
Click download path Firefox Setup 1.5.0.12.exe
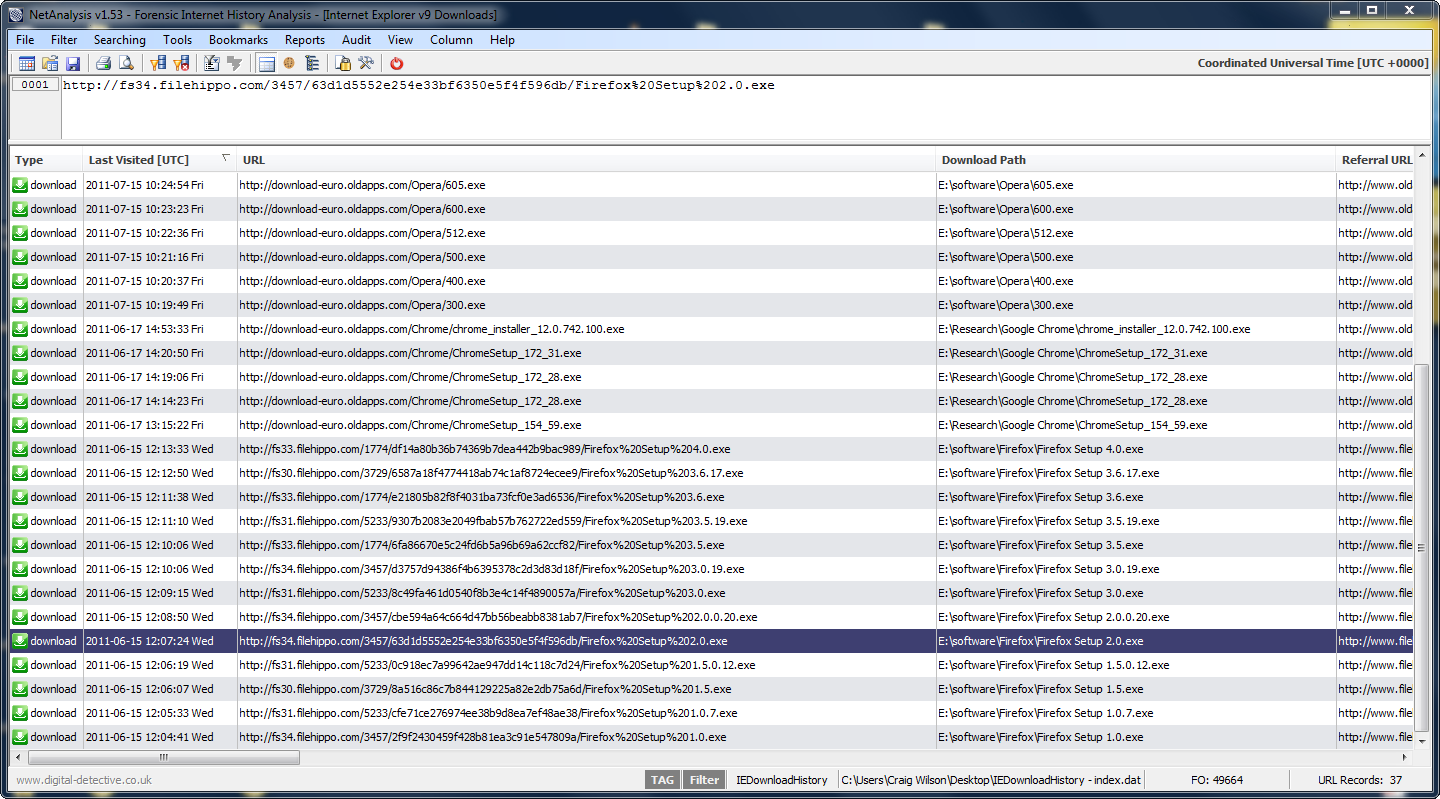(x=1054, y=665)
